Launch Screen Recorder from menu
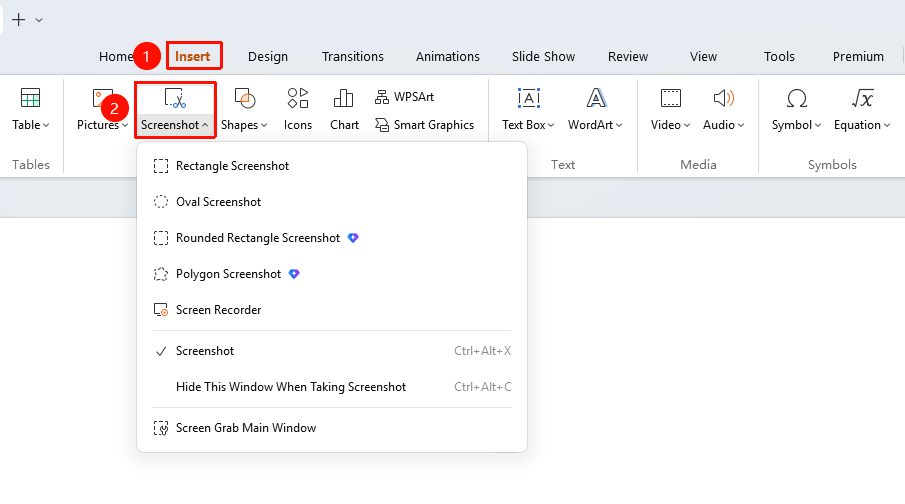Viewport: 905px width, 504px height. (332, 310)
